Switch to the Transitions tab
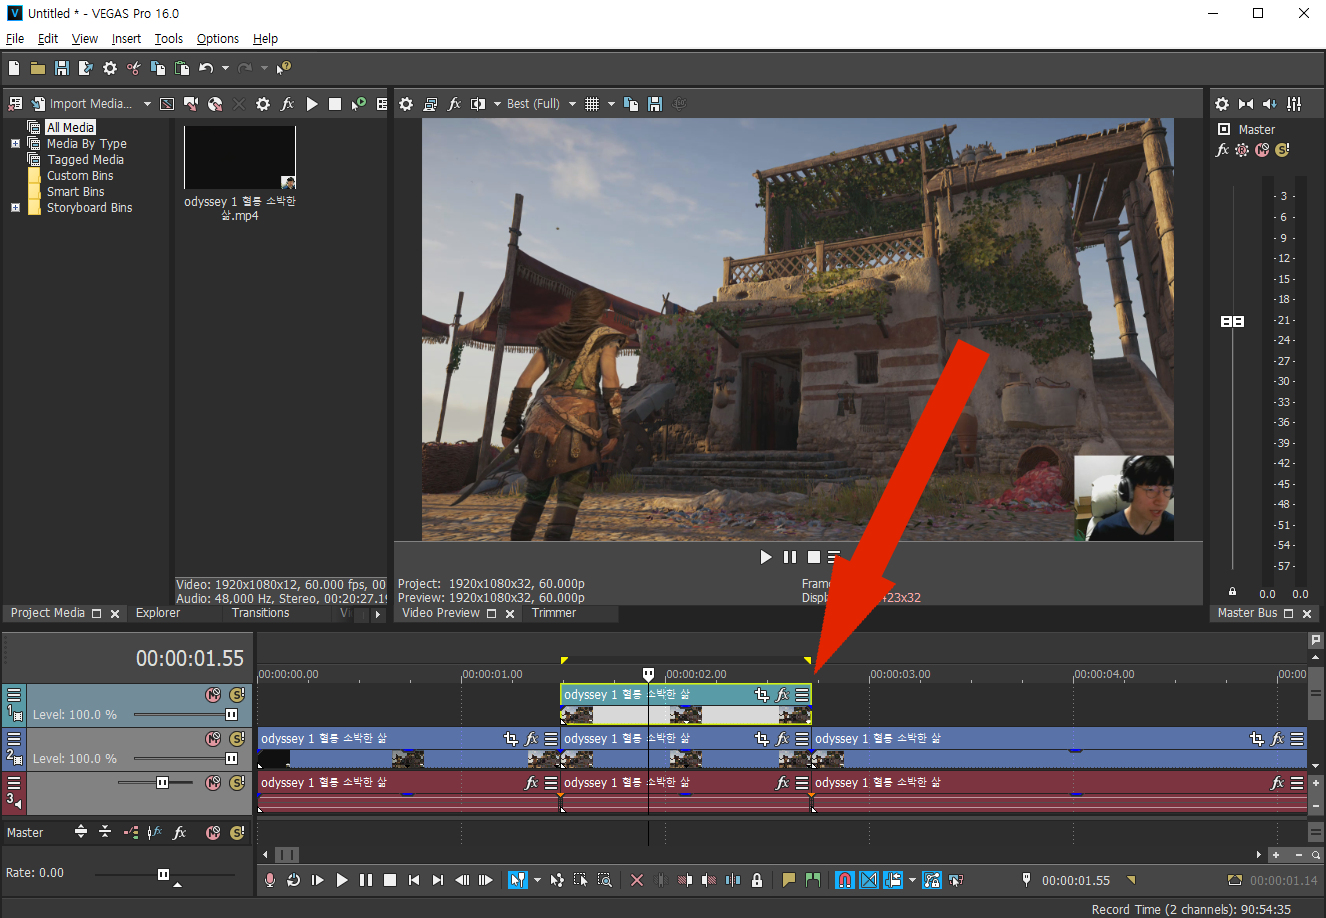The width and height of the screenshot is (1326, 918). pyautogui.click(x=260, y=613)
